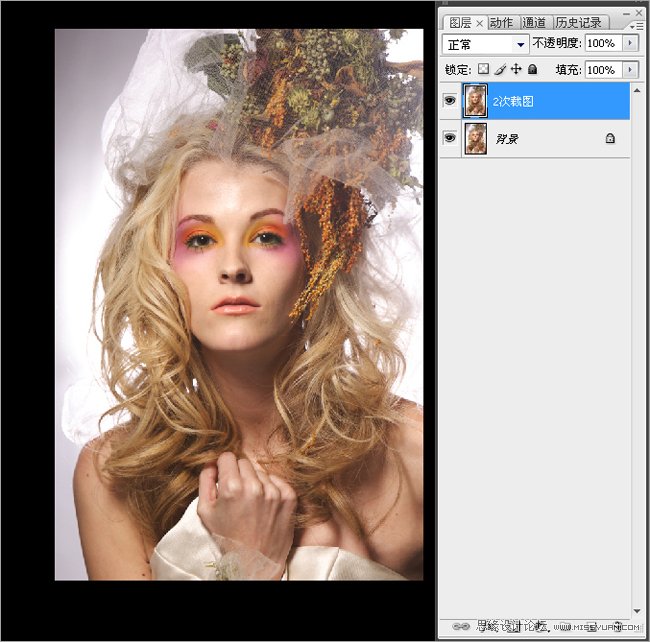650x642 pixels.
Task: Open the 正常 blend mode dropdown
Action: pyautogui.click(x=486, y=44)
